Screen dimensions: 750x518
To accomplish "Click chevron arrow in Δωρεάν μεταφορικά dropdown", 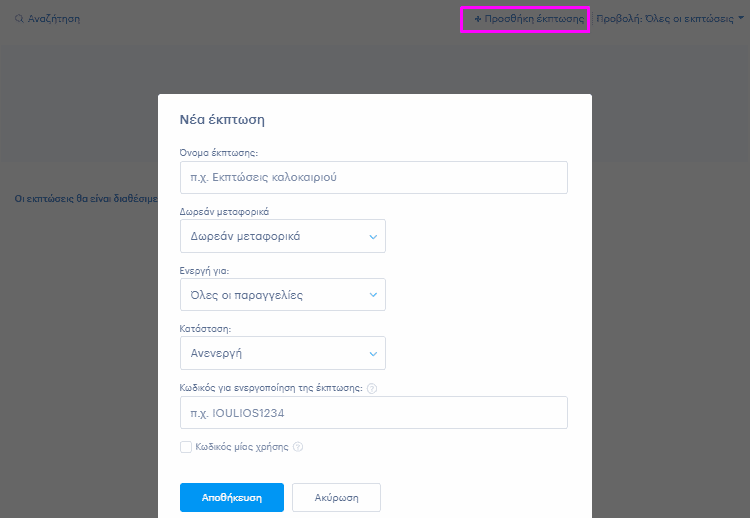I will click(x=373, y=237).
